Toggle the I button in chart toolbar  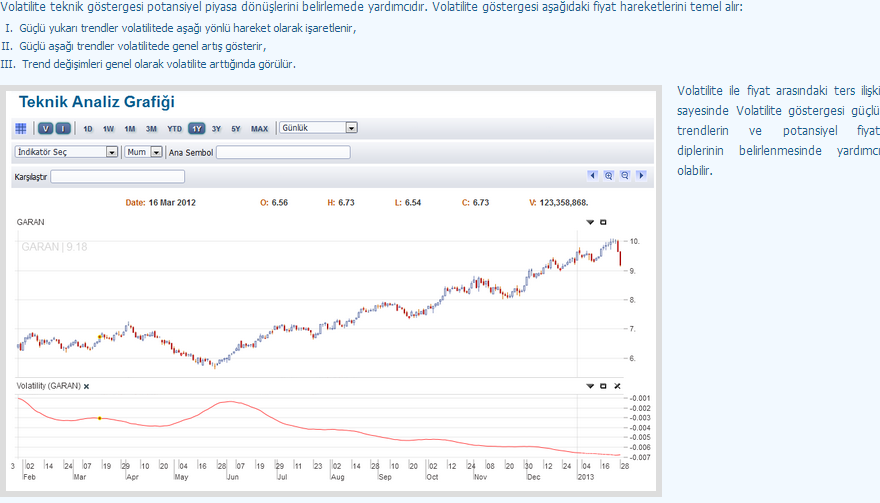pos(63,129)
